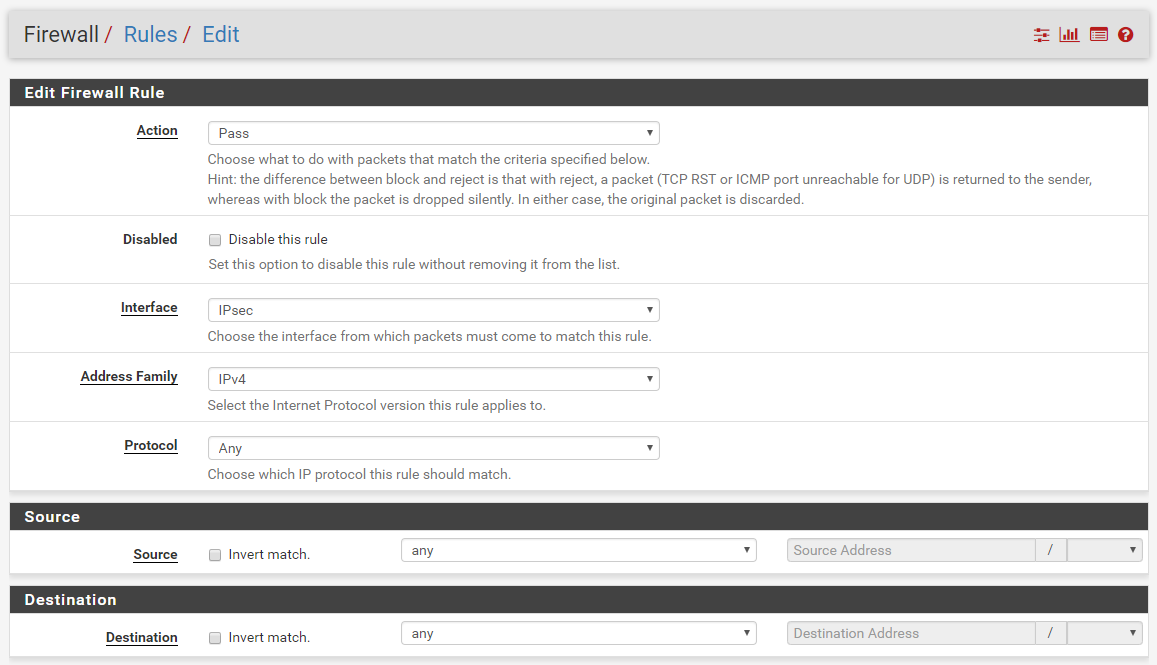Click the Edit Firewall Rule section header

point(578,92)
